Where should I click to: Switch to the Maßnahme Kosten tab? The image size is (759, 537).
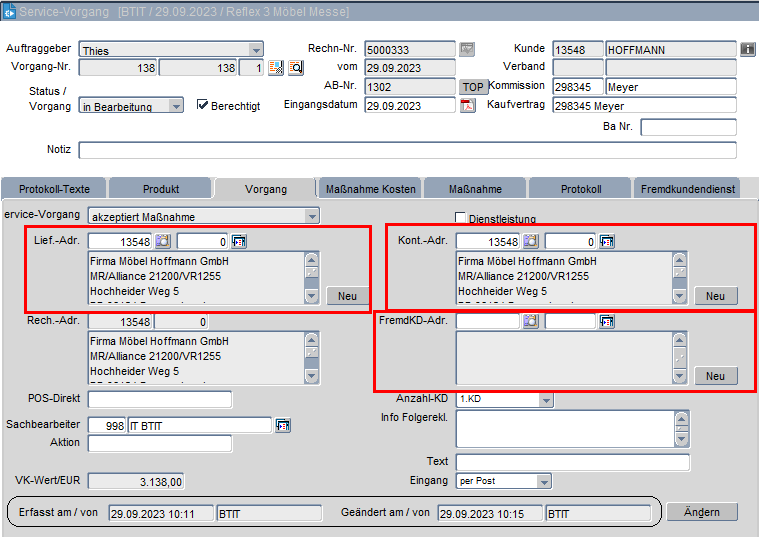(x=369, y=189)
